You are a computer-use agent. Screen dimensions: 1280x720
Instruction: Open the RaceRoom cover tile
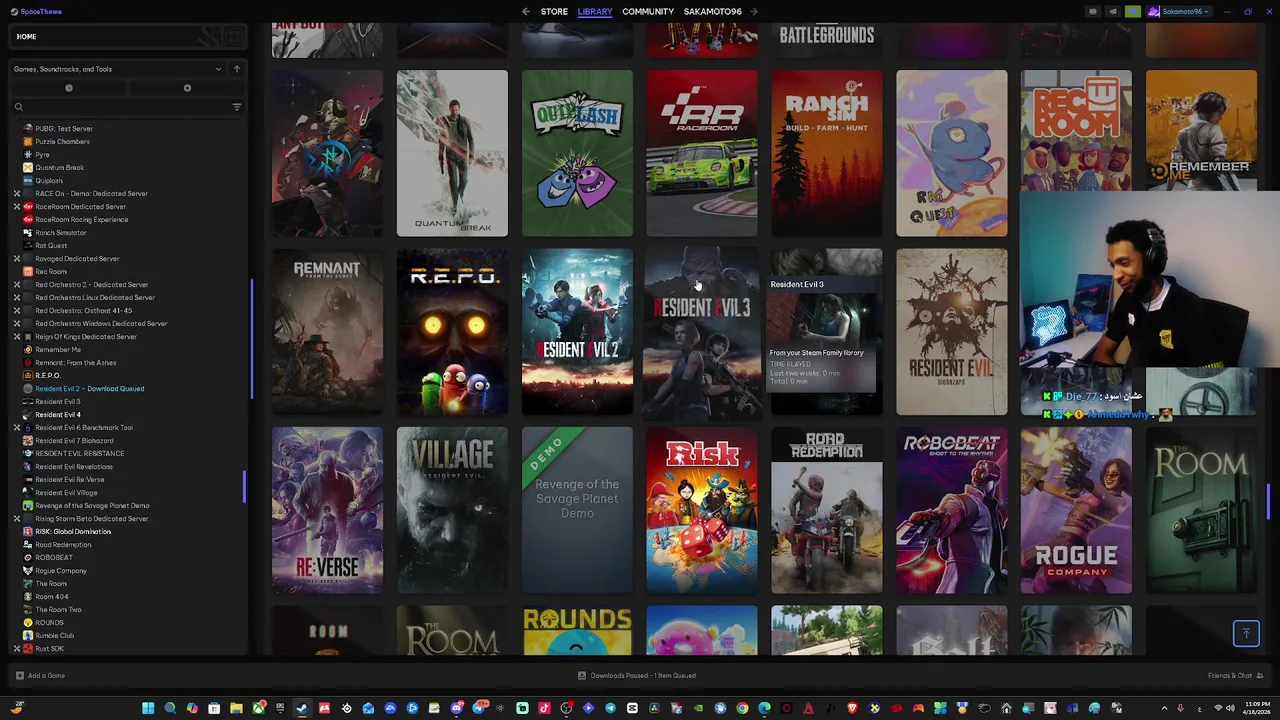(x=702, y=153)
